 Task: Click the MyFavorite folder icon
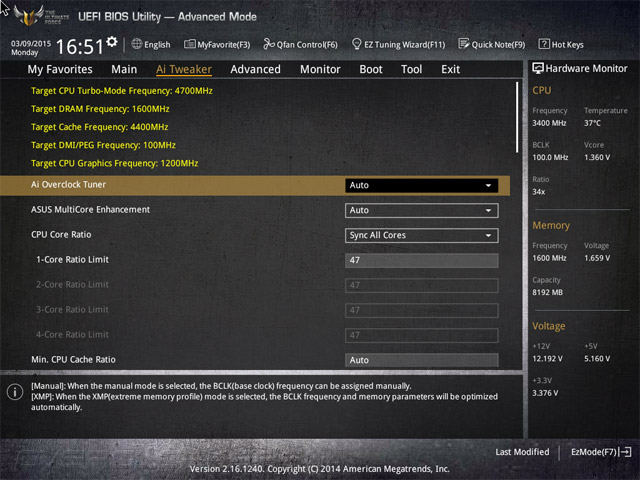pos(190,44)
